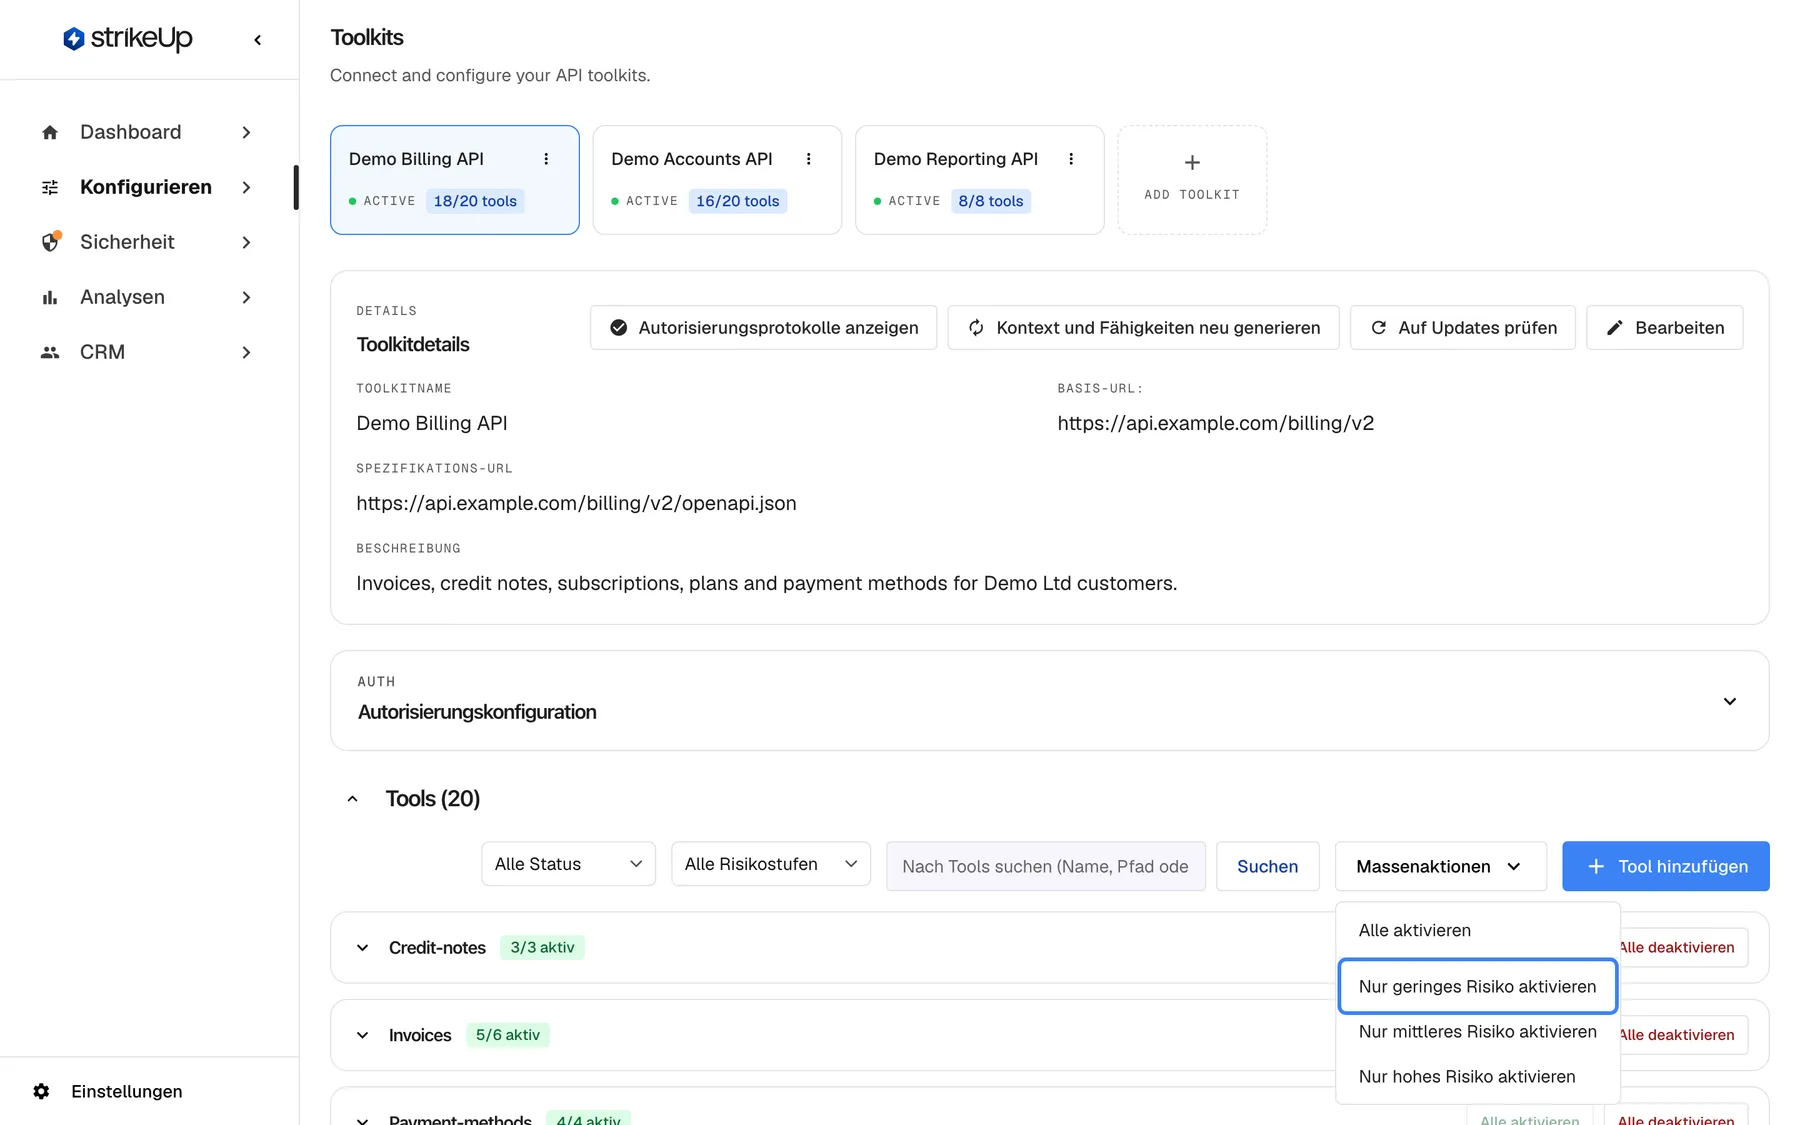
Task: Click the Sicherheit shield icon
Action: 50,242
